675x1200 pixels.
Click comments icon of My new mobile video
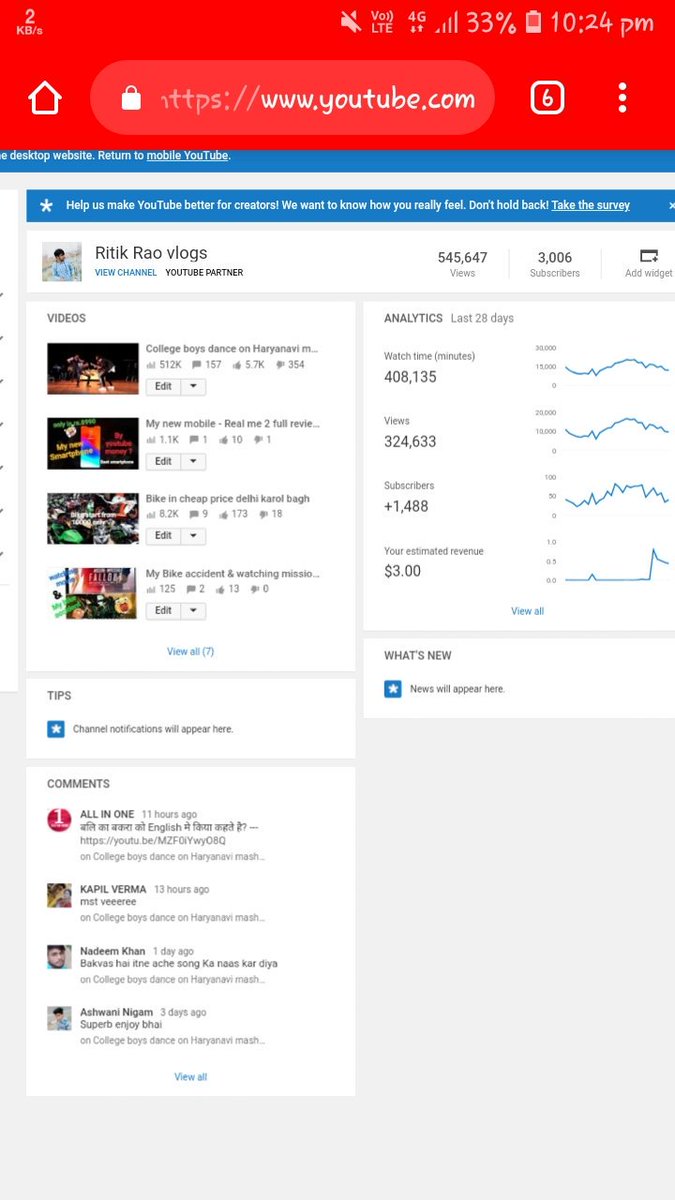coord(194,440)
